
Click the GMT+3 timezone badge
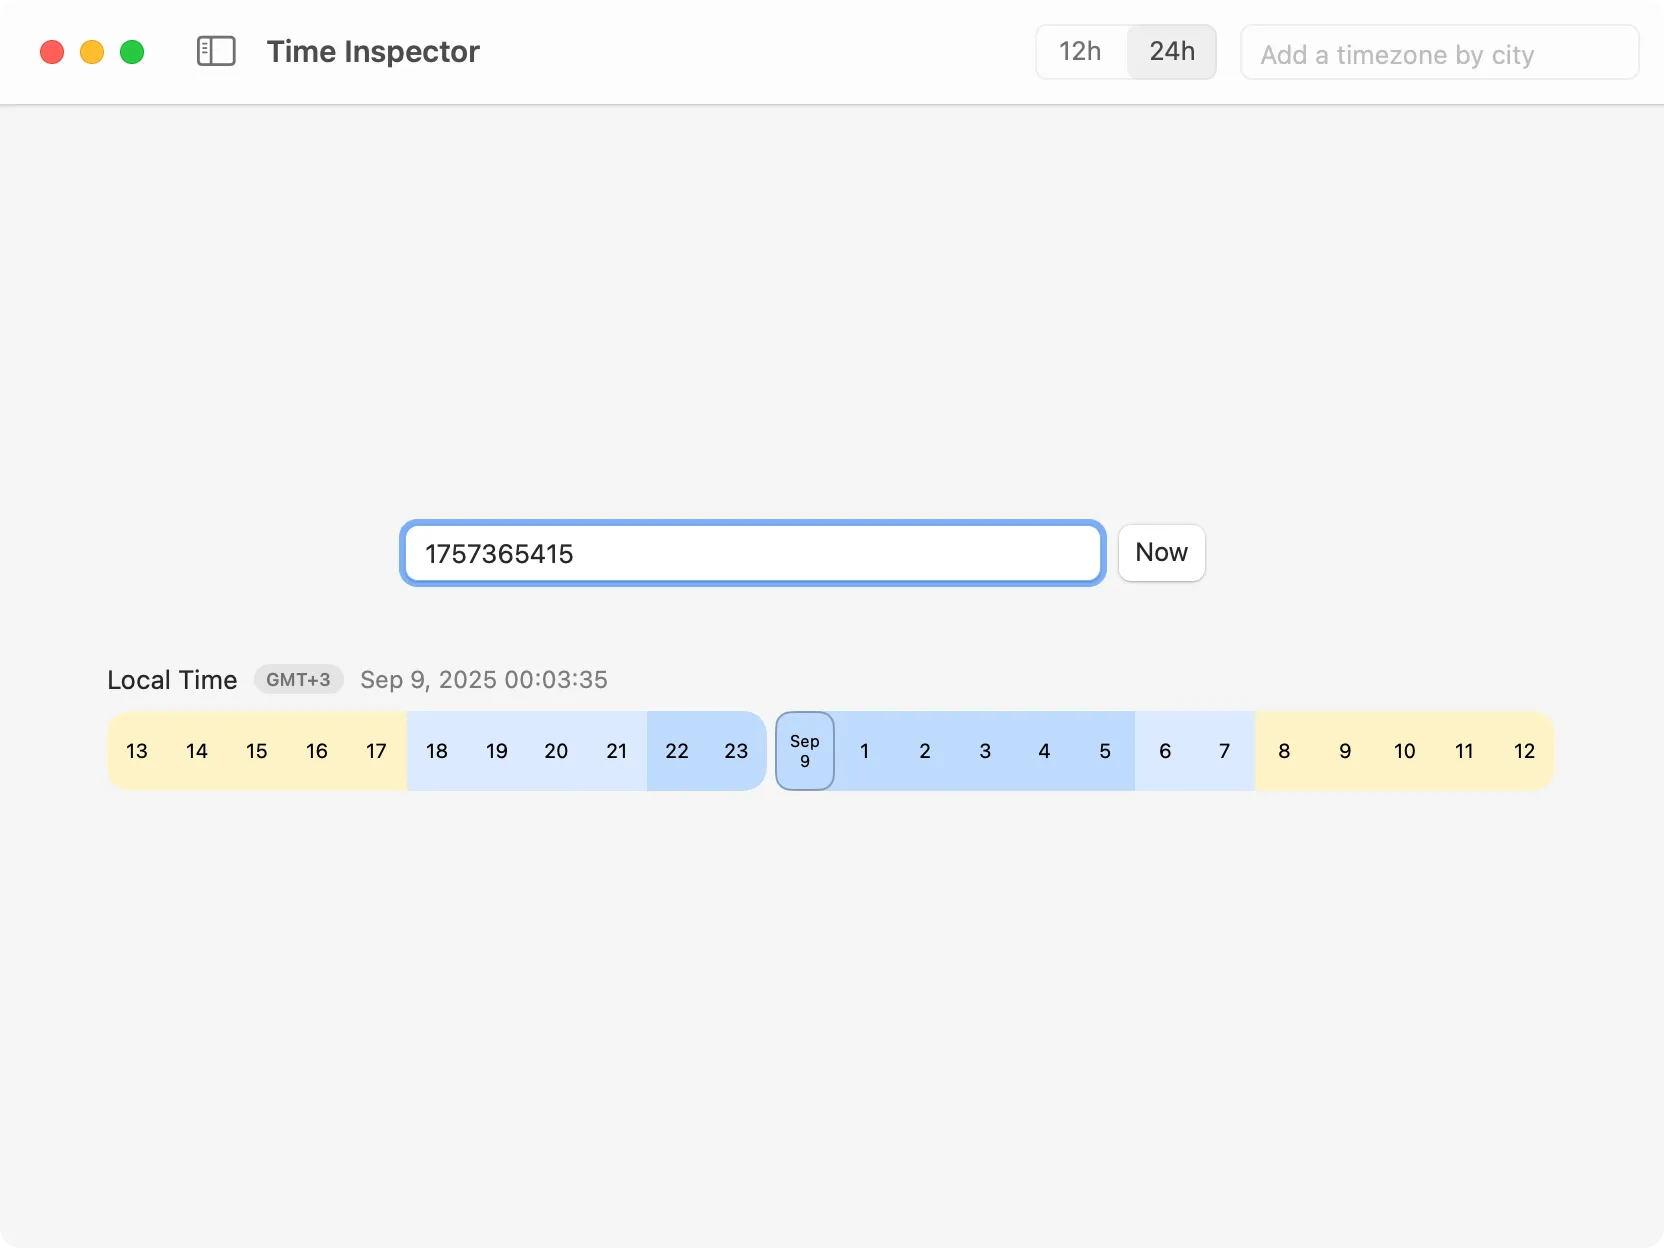[298, 680]
